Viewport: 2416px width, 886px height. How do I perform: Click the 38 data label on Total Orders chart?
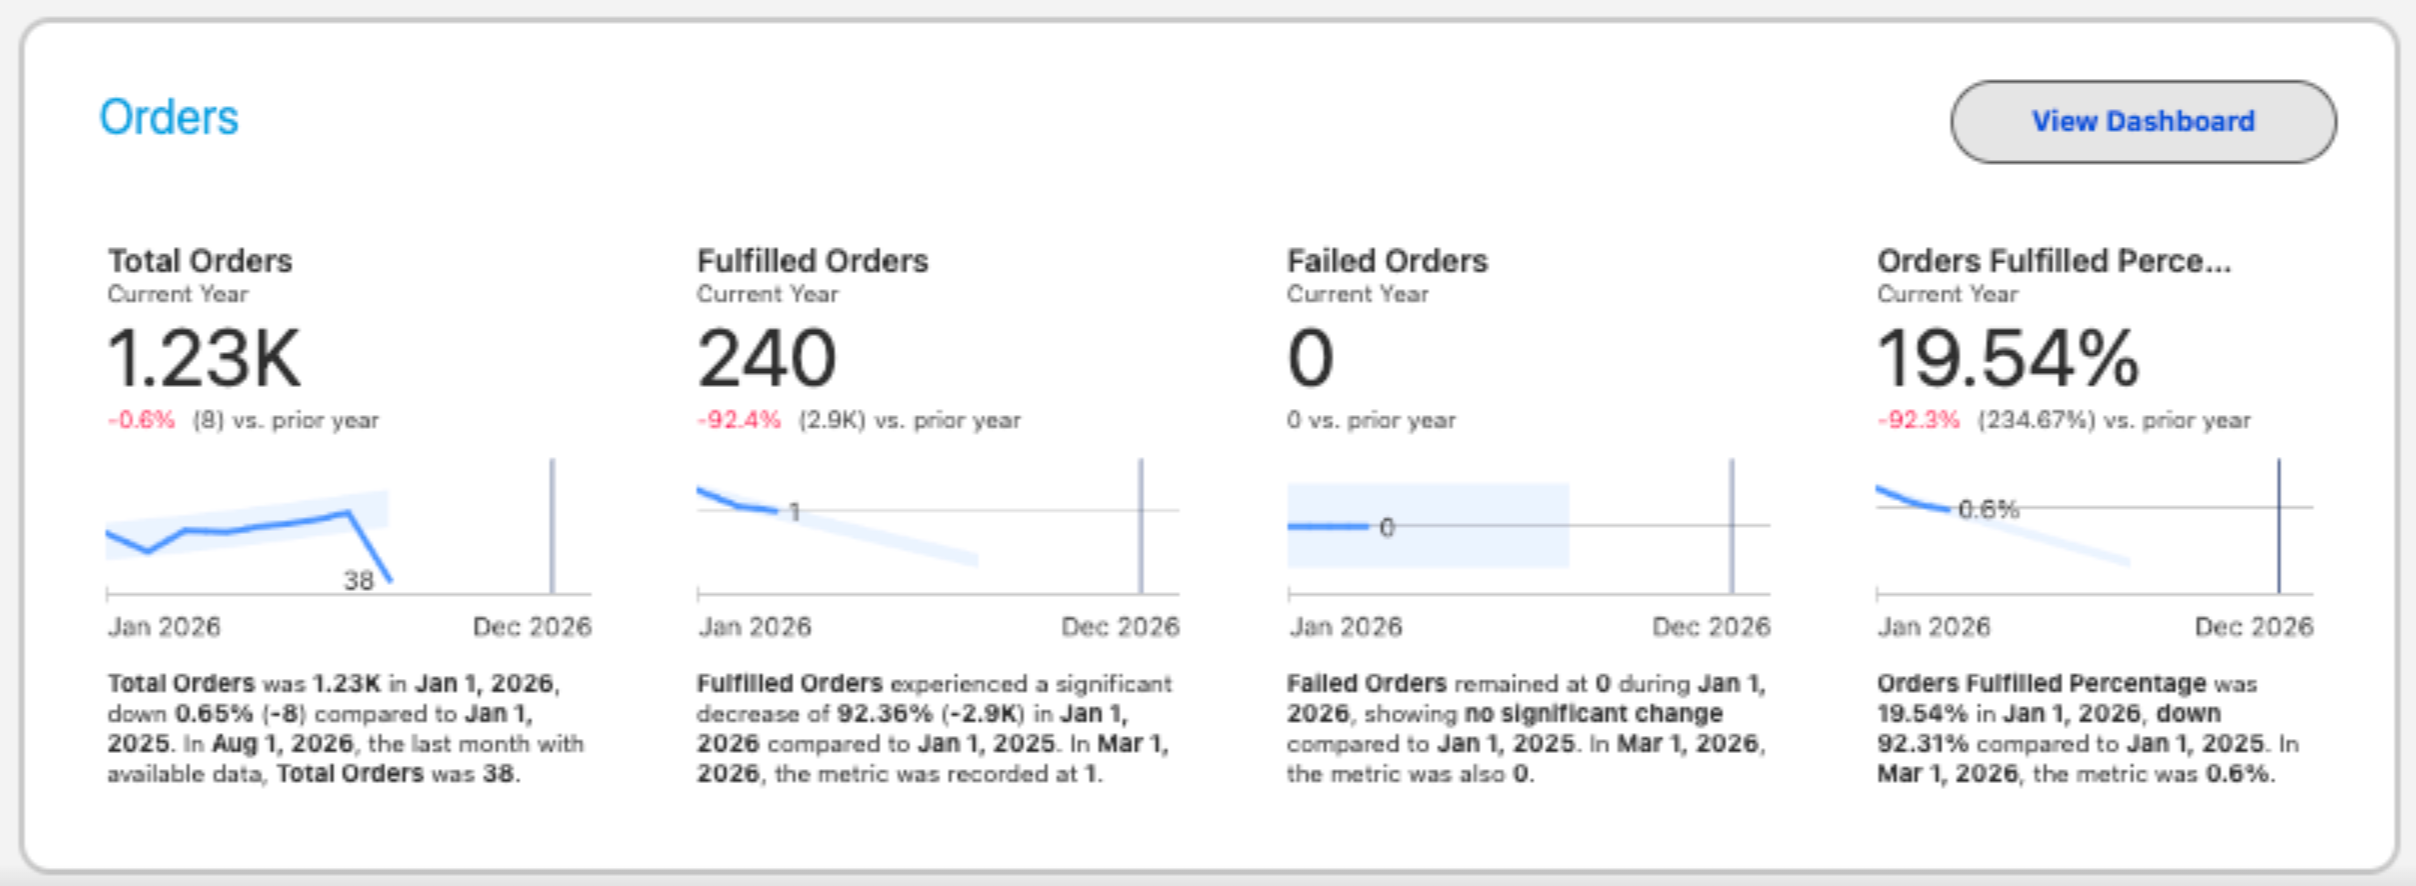pos(359,580)
